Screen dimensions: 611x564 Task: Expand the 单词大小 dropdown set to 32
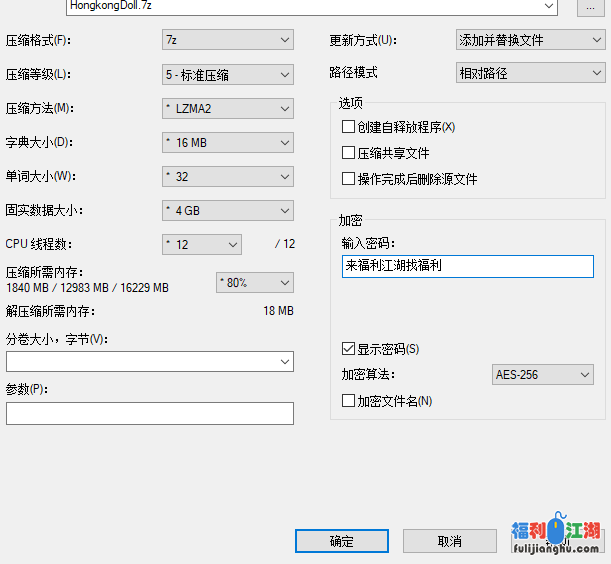pos(228,177)
